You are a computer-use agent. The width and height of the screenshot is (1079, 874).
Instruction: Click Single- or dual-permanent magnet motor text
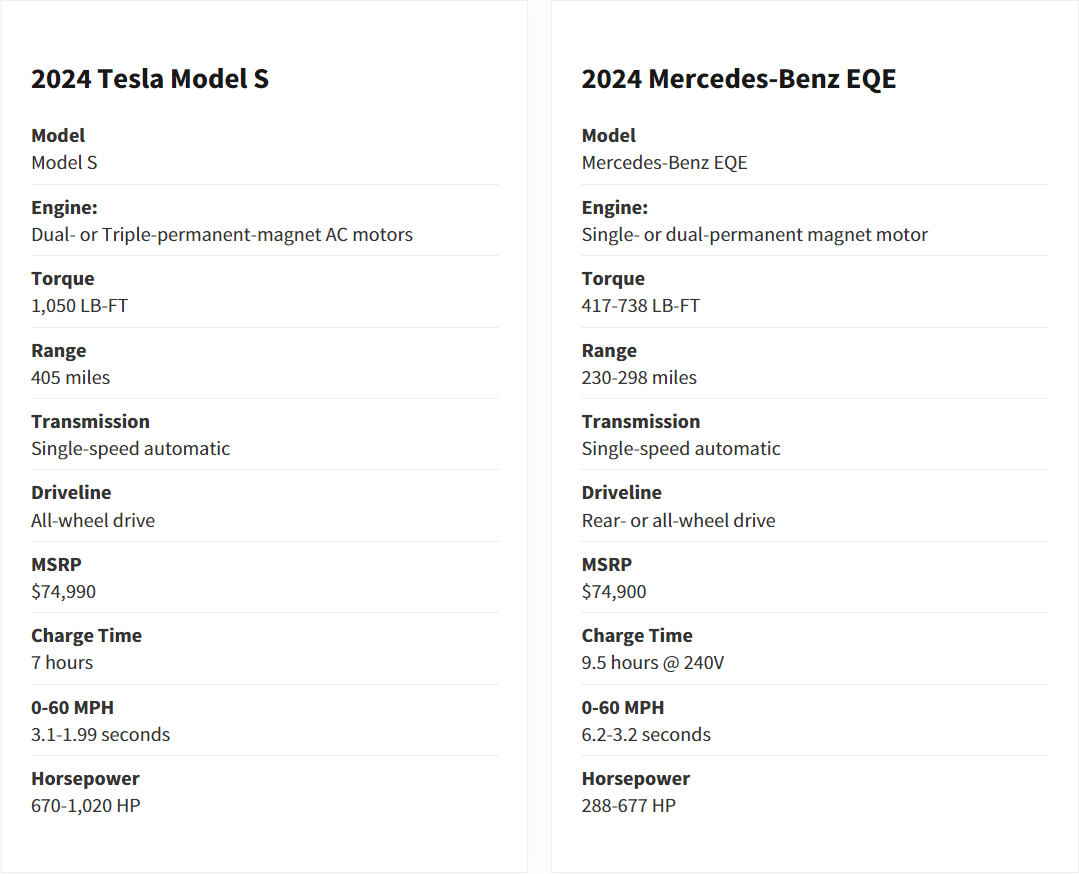pos(754,234)
